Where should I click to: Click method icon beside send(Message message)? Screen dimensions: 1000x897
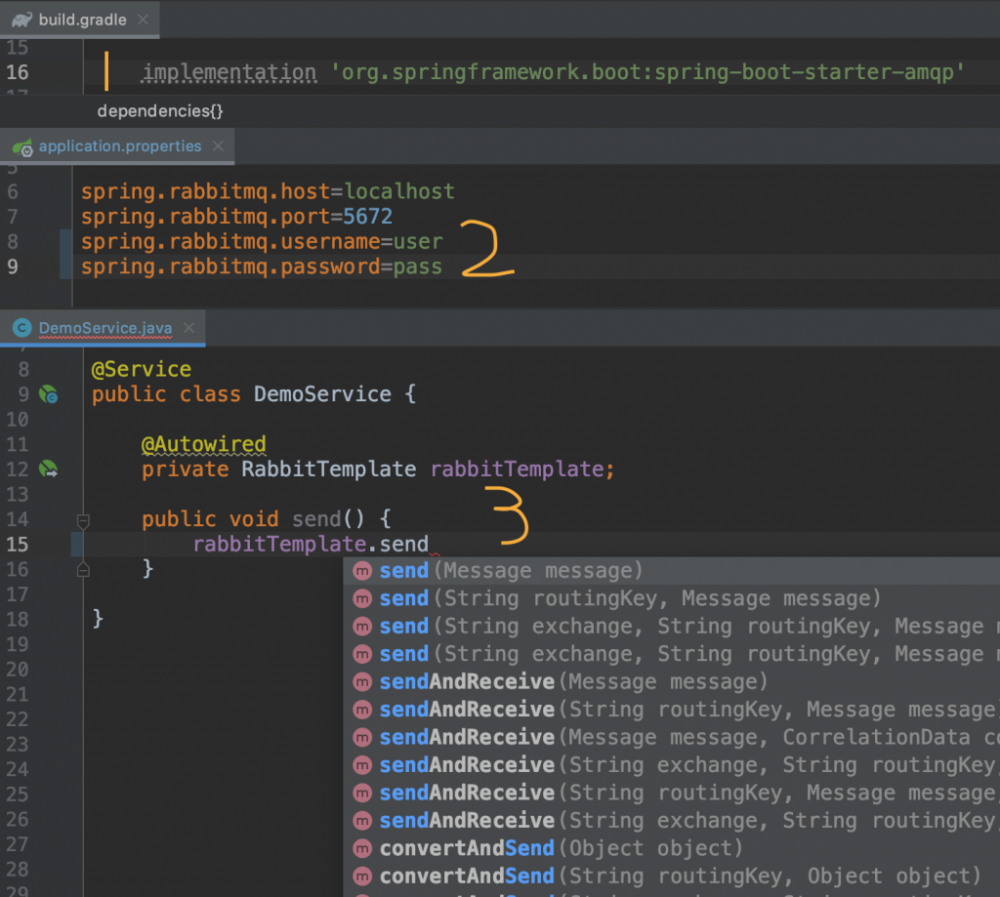(362, 570)
